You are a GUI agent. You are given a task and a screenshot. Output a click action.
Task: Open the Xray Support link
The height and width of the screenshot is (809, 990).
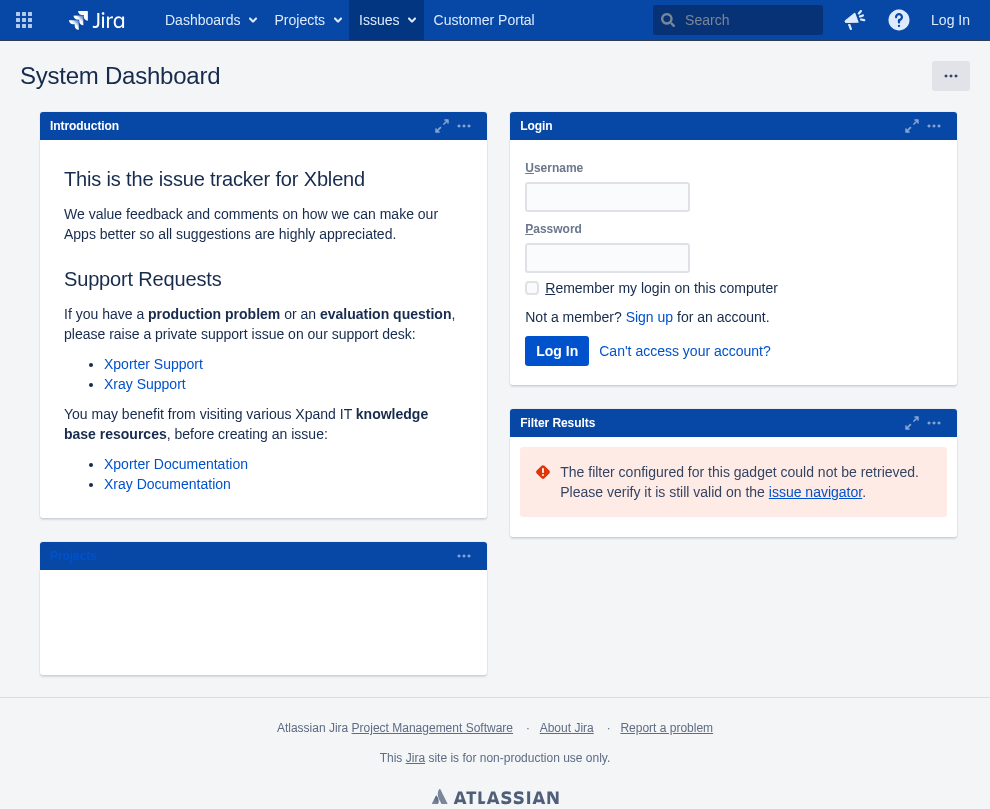(145, 384)
